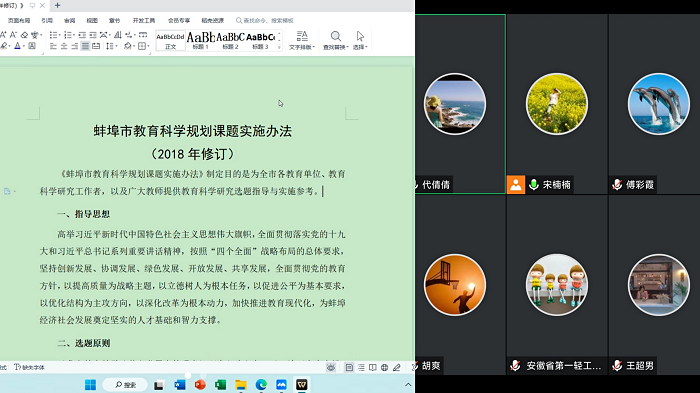Open the 审阅 ribbon tab
This screenshot has height=393, width=700.
point(70,21)
